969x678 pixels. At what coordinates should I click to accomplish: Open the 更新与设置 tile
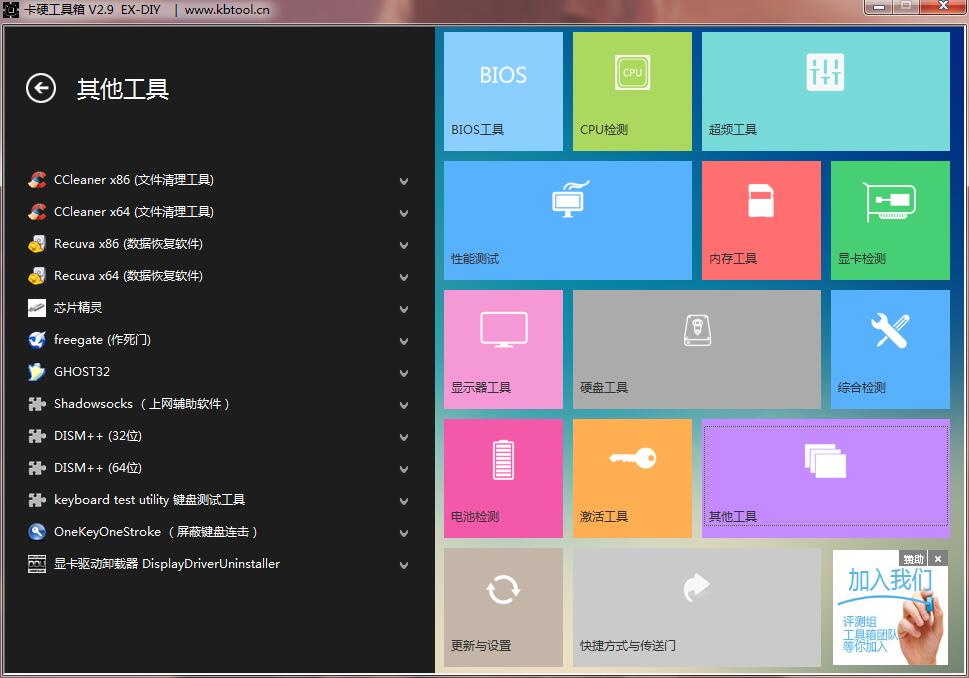click(503, 607)
